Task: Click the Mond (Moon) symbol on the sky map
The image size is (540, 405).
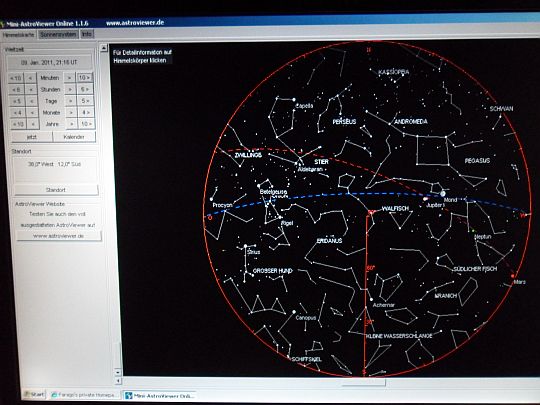Action: pos(443,194)
